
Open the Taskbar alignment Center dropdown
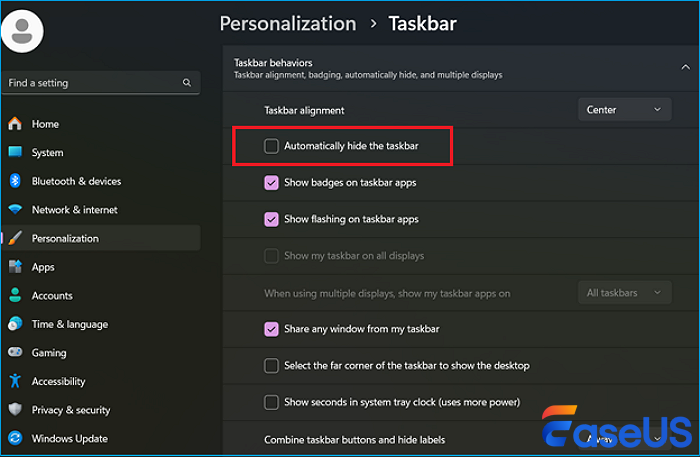623,110
